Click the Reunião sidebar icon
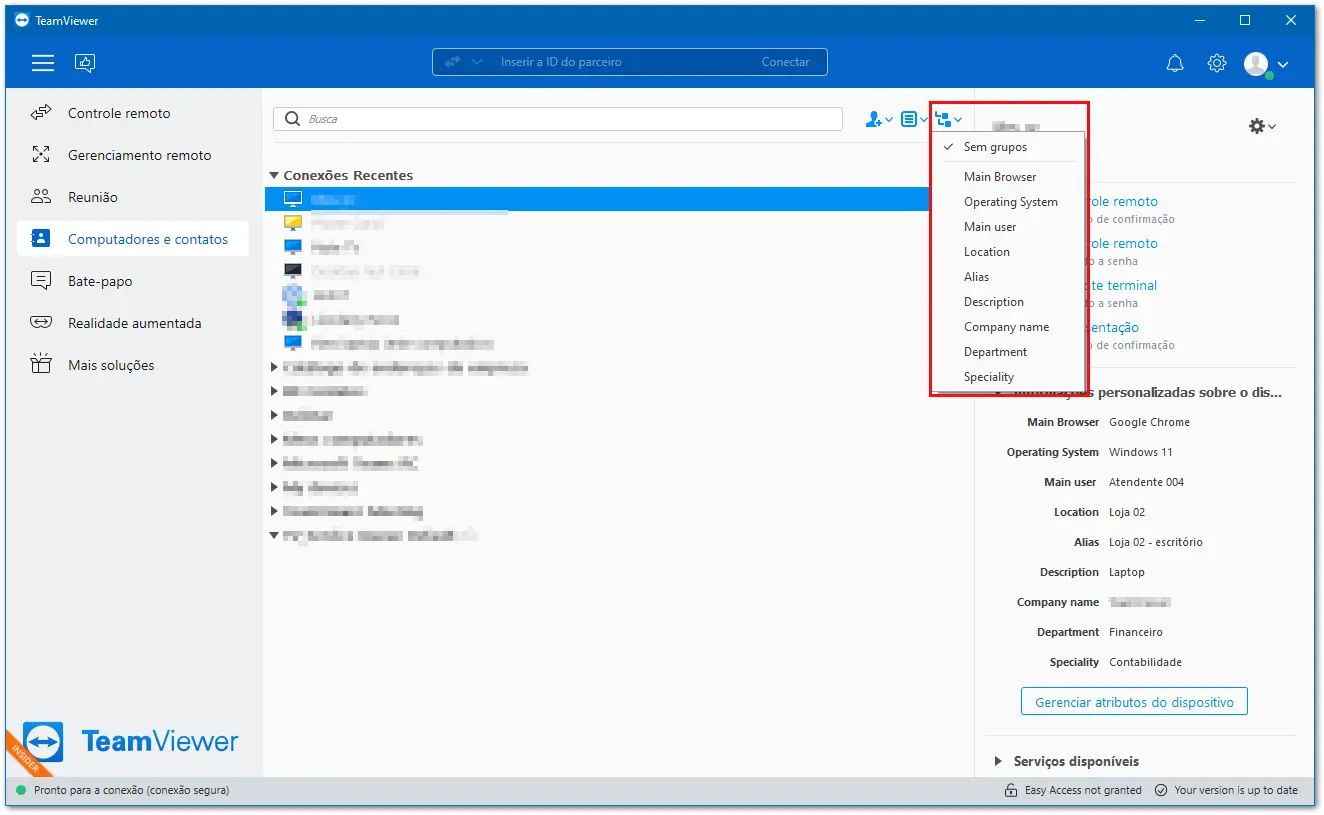Screen dimensions: 1324x815 (x=41, y=197)
